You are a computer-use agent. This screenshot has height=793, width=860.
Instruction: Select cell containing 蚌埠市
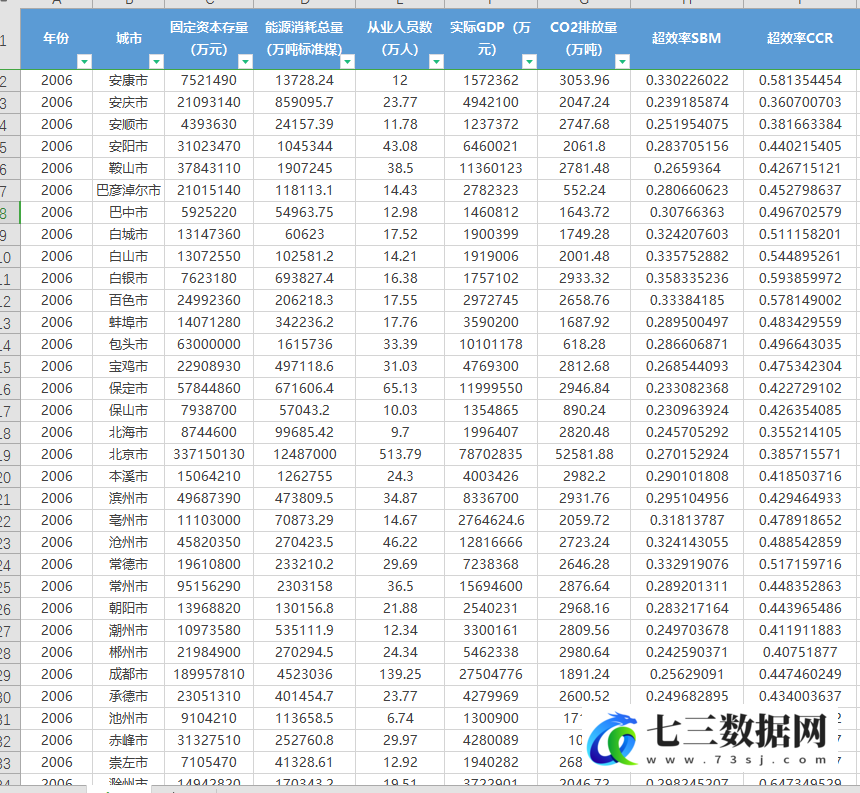pos(129,322)
